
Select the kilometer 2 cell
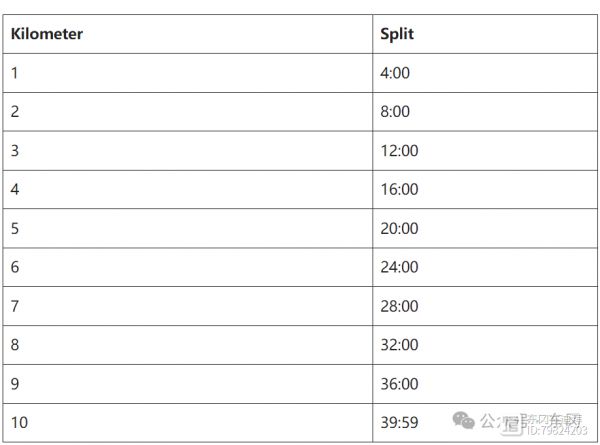coord(188,112)
